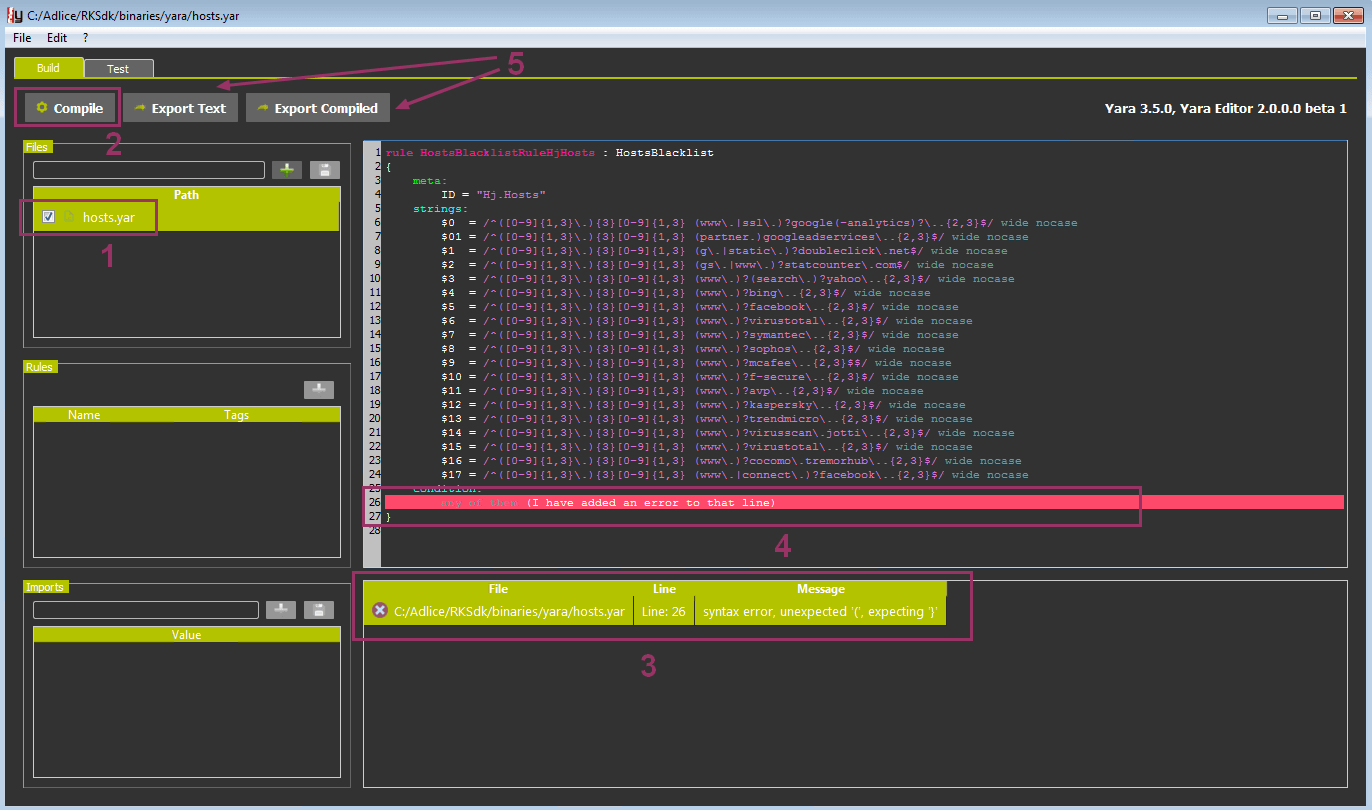The image size is (1372, 810).
Task: Click the Export Compiled button
Action: (x=316, y=108)
